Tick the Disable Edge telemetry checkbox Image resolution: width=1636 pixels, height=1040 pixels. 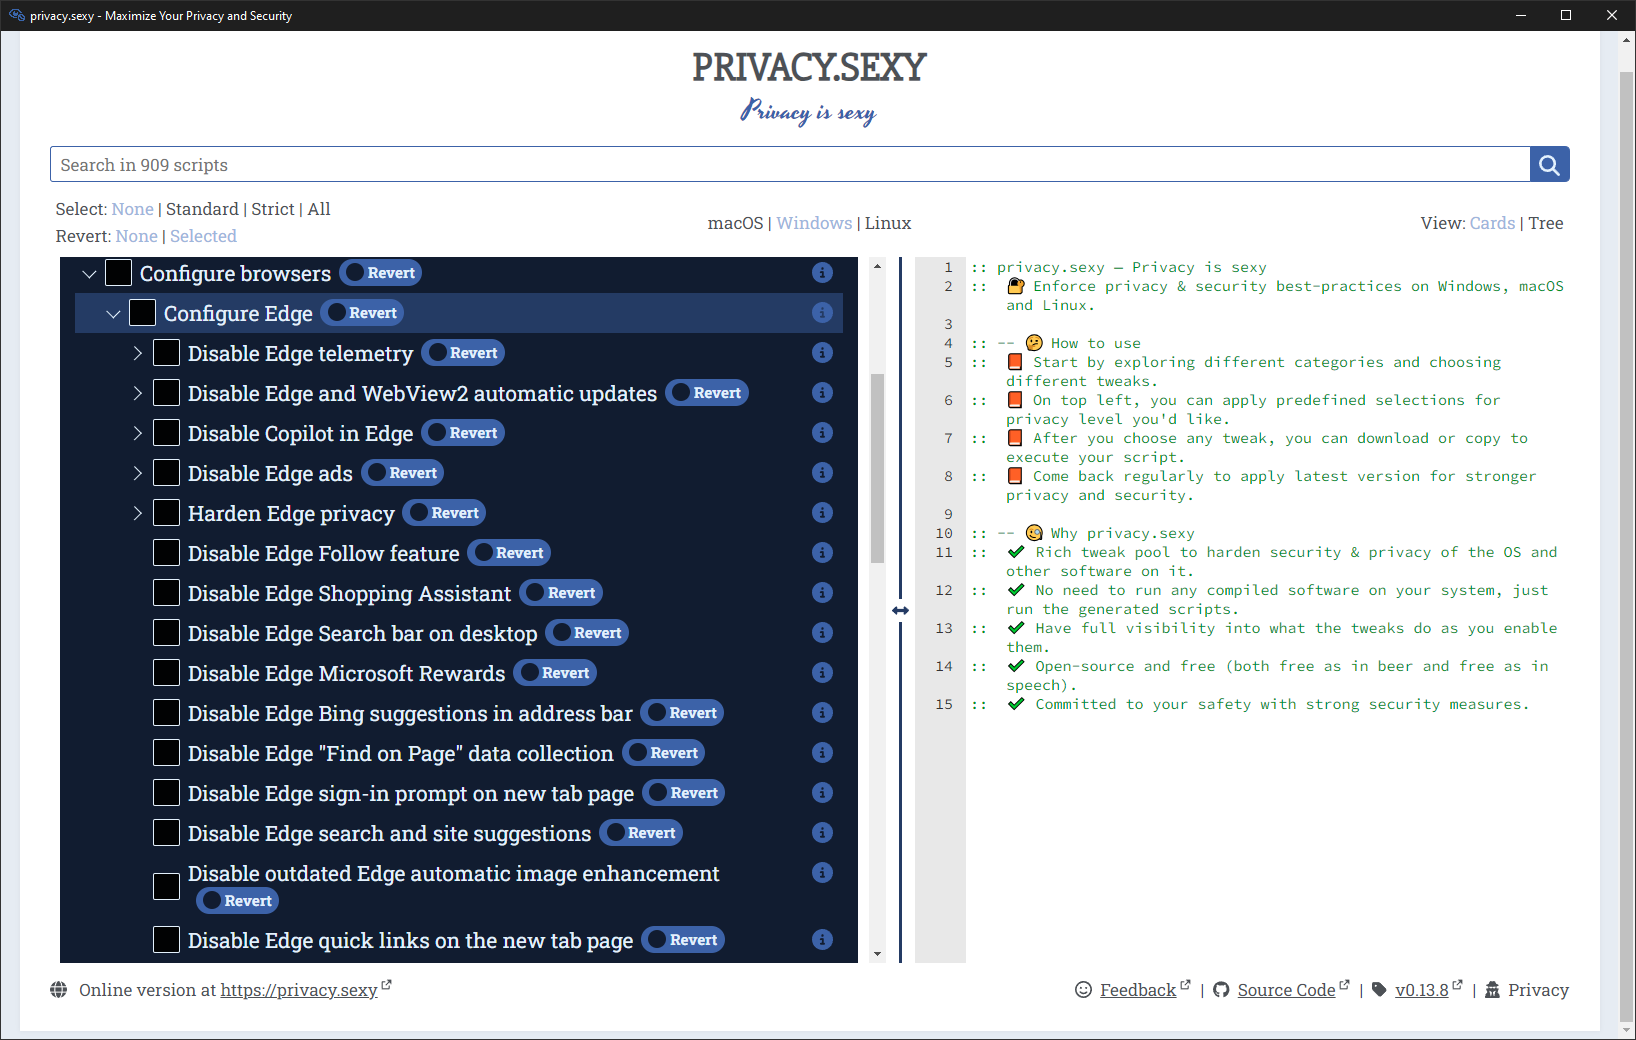pos(167,353)
